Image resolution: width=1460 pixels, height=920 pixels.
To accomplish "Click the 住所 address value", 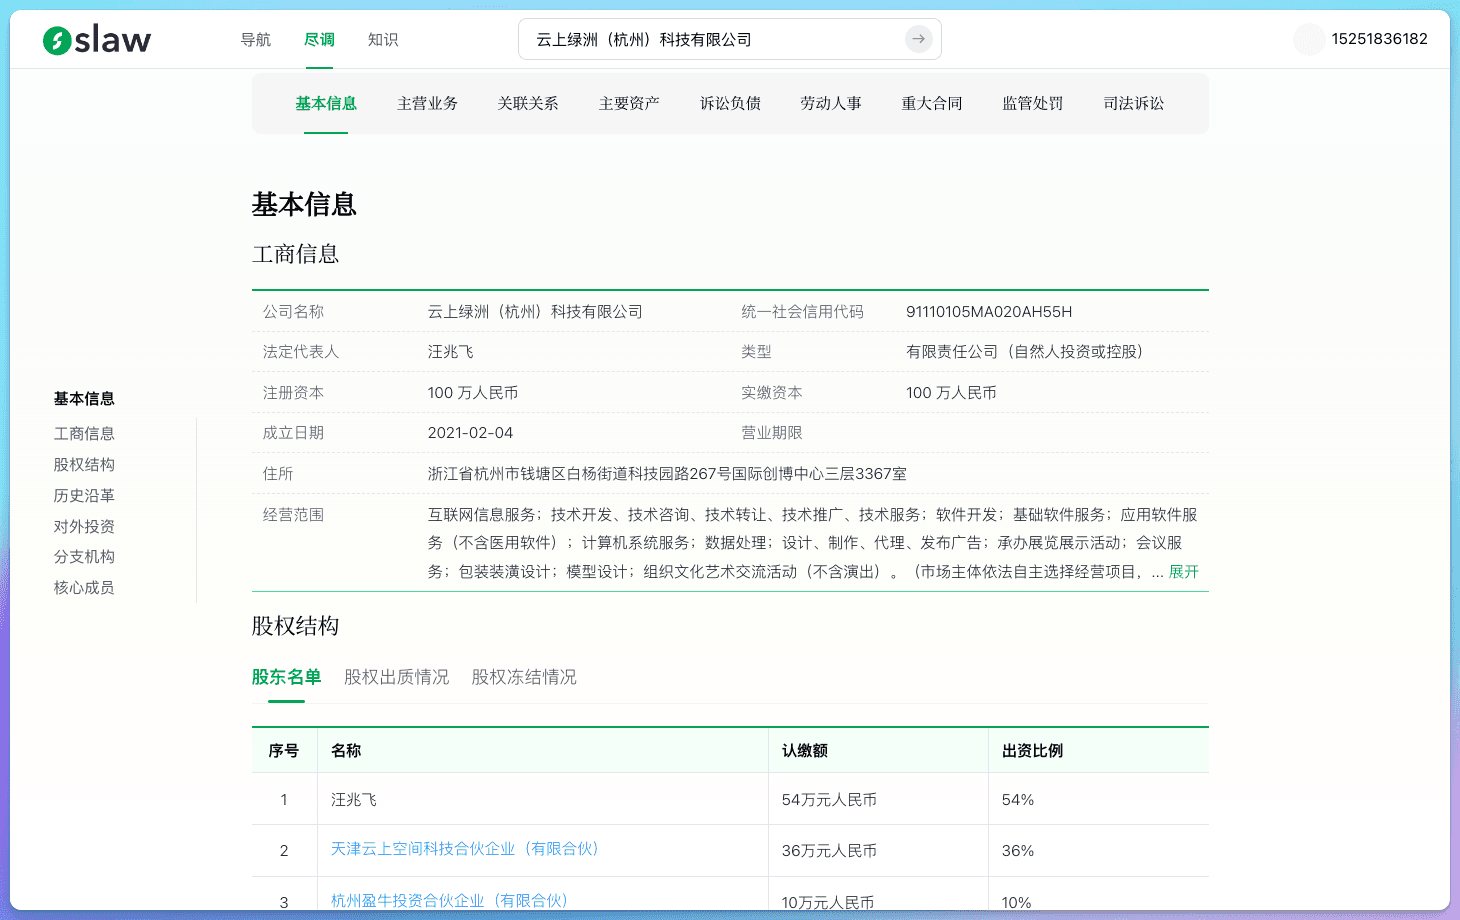I will click(667, 473).
